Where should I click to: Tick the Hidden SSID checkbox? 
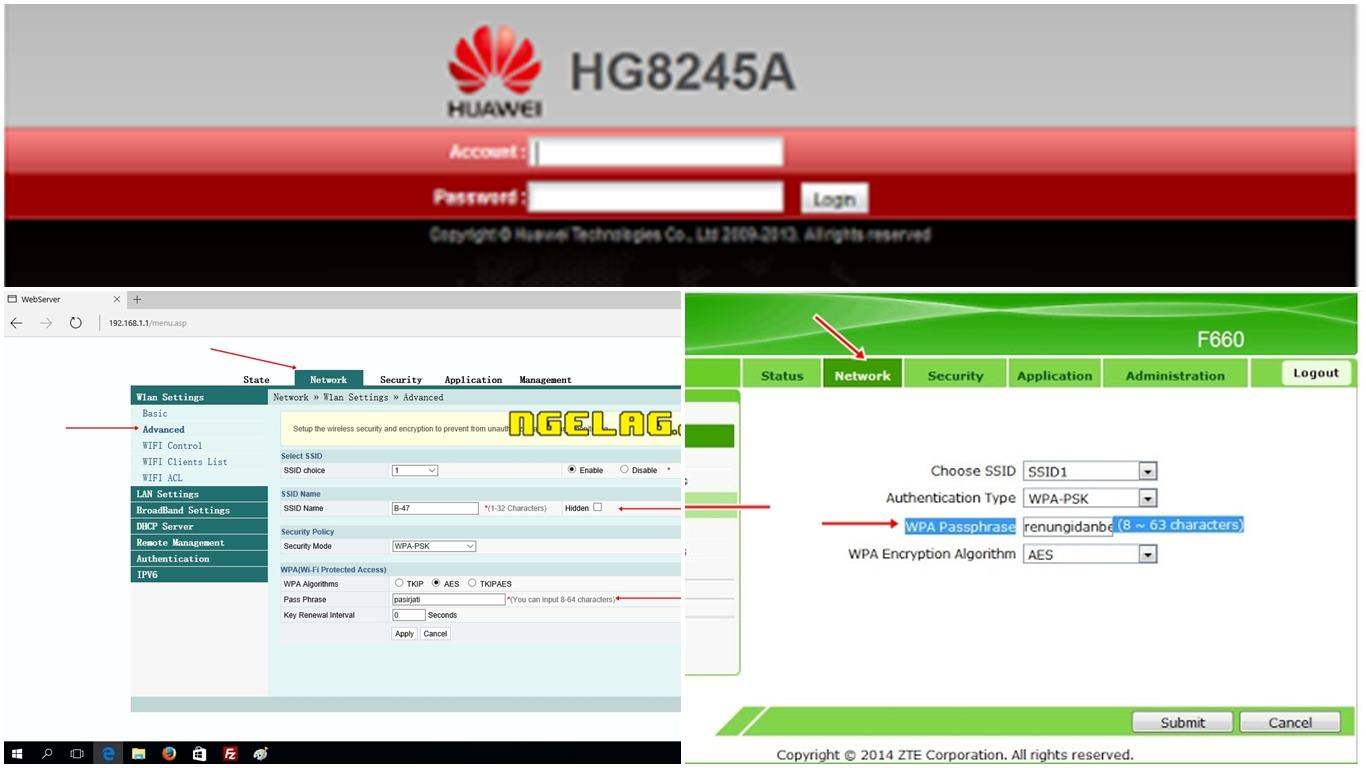[x=597, y=507]
